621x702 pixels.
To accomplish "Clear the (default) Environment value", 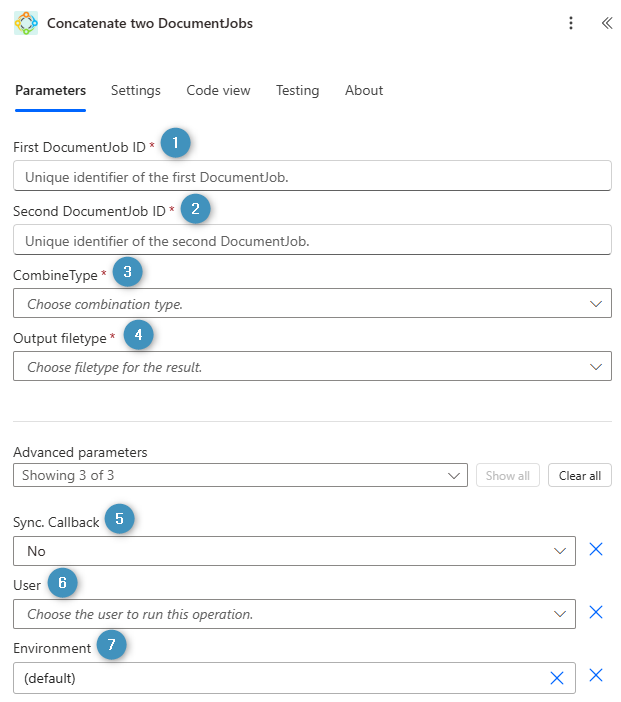I will [x=557, y=678].
